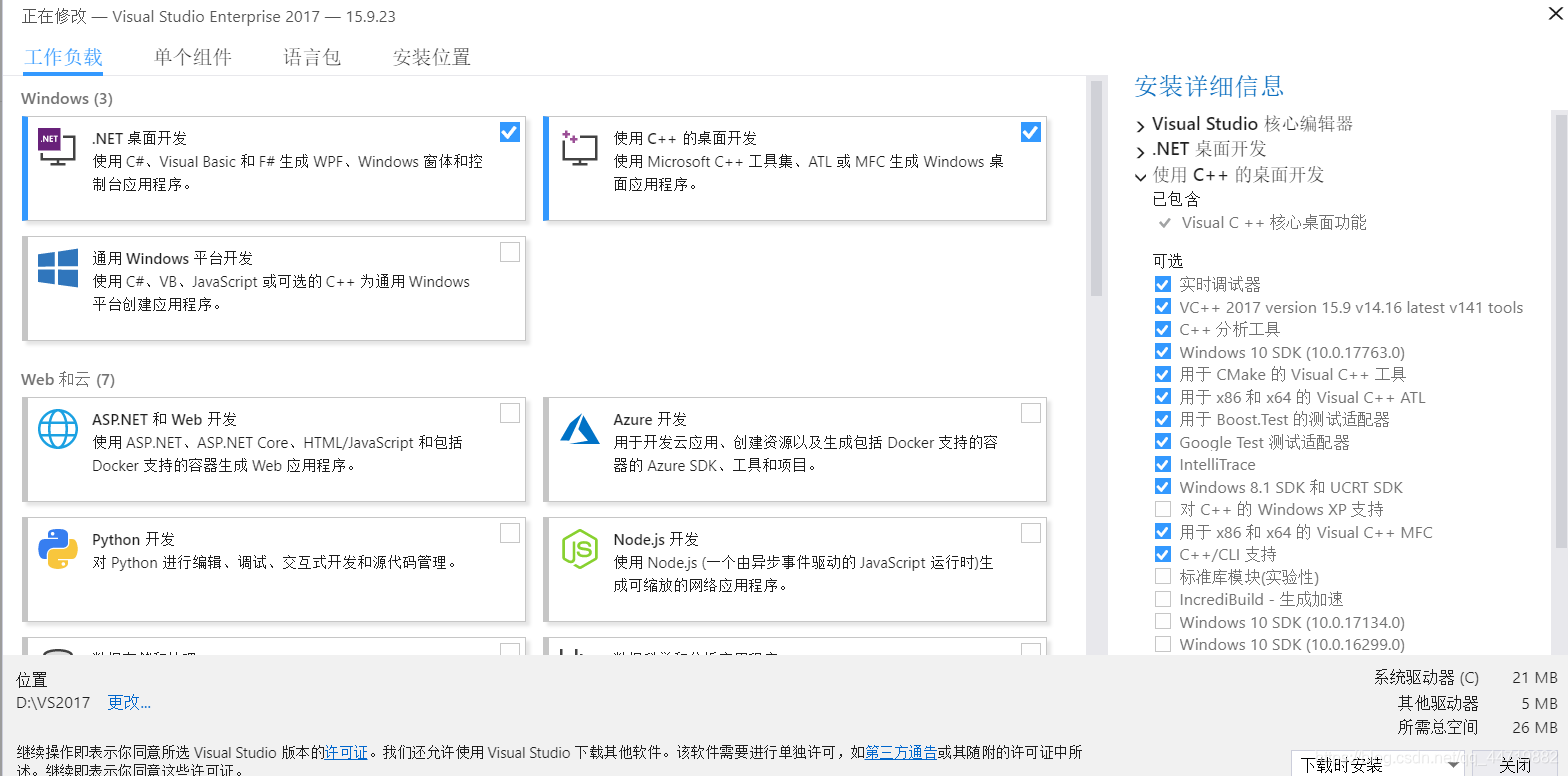Image resolution: width=1568 pixels, height=776 pixels.
Task: Check the ASP.NET 和 Web 开发 checkbox
Action: coord(510,413)
